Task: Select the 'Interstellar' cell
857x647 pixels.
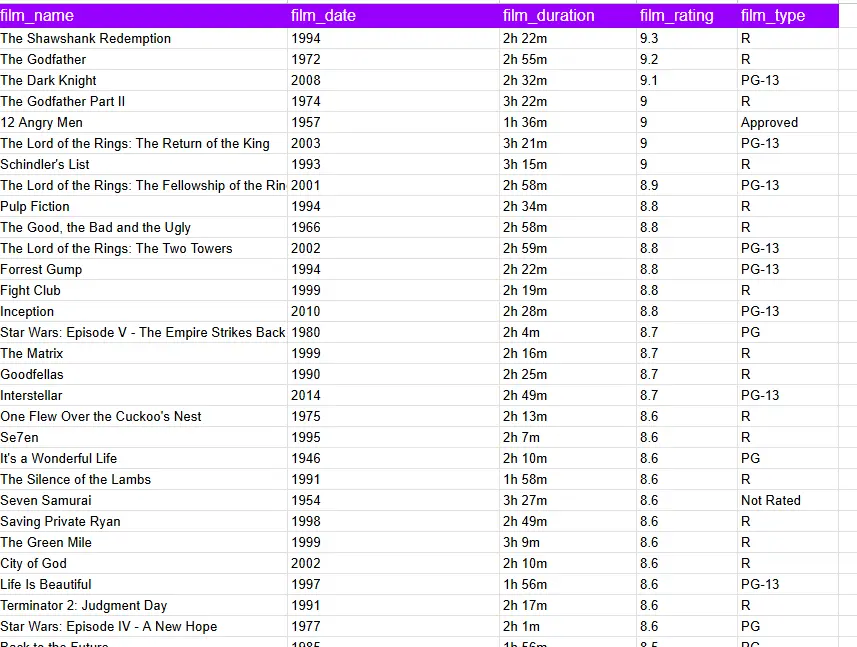Action: 143,395
